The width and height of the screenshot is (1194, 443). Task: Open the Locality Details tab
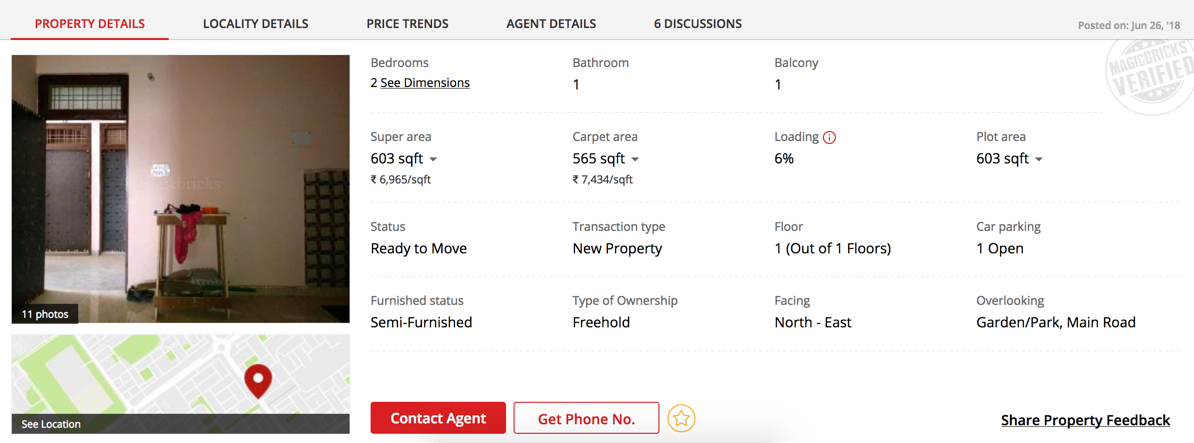pos(255,23)
